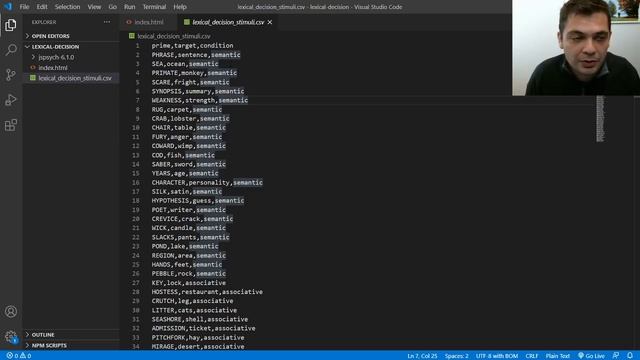Open the Source Control view icon
This screenshot has width=640, height=360.
11,75
